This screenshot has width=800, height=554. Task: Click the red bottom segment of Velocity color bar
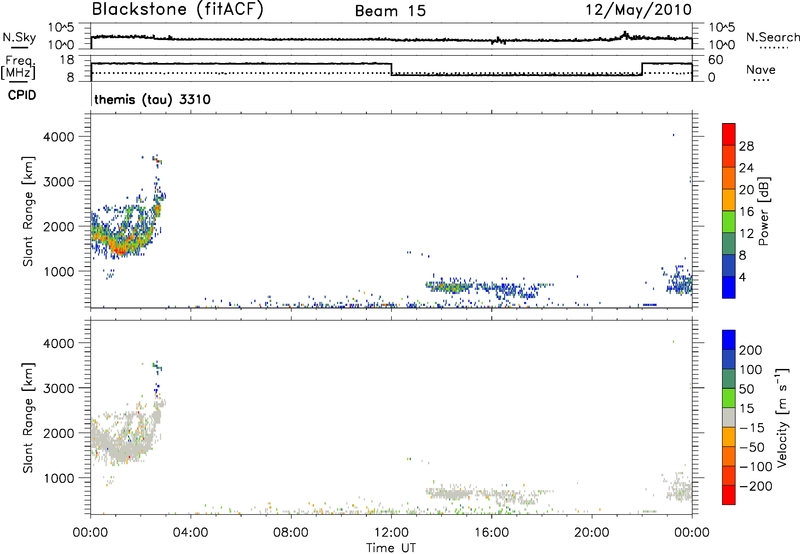[729, 495]
